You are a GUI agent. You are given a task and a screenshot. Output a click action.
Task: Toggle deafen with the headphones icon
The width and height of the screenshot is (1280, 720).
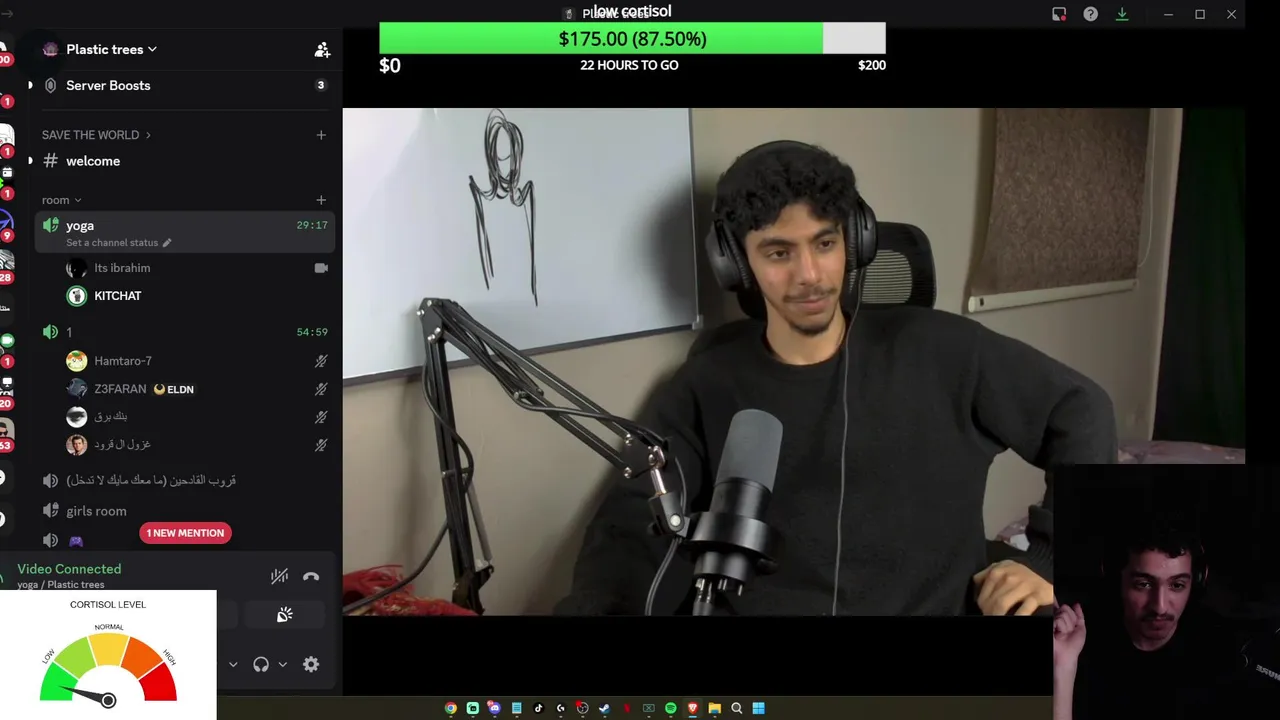point(261,664)
